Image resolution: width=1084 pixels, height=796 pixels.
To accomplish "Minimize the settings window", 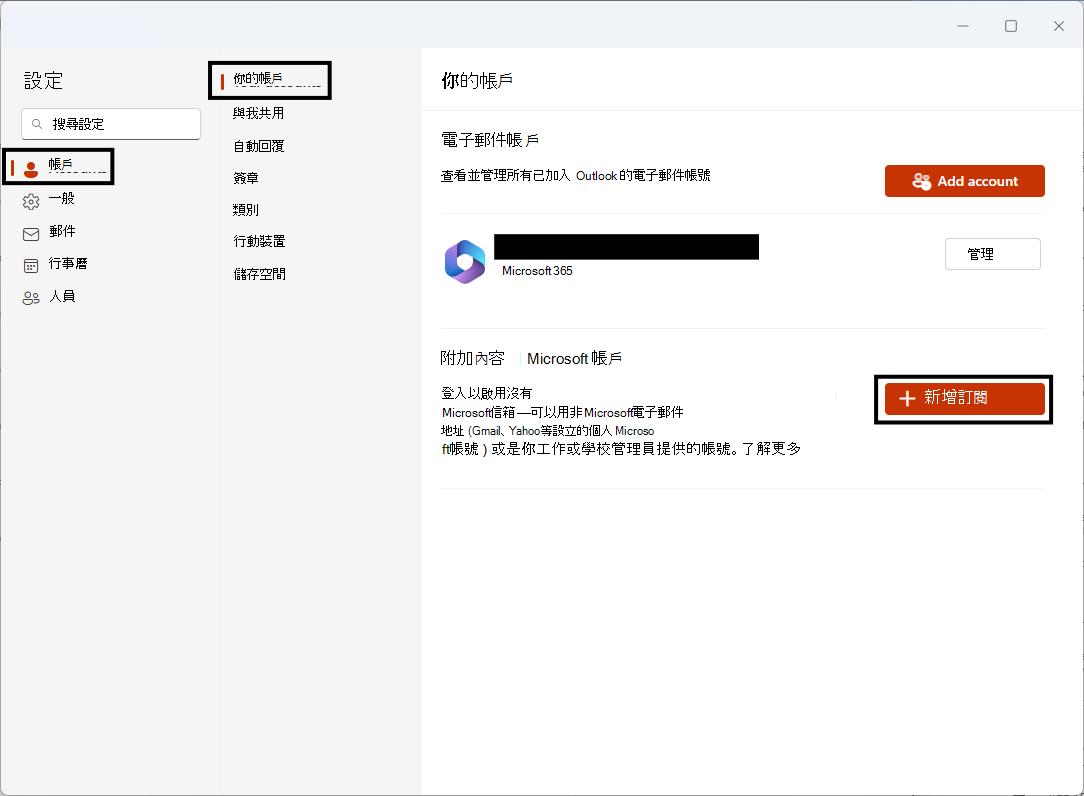I will (x=963, y=26).
